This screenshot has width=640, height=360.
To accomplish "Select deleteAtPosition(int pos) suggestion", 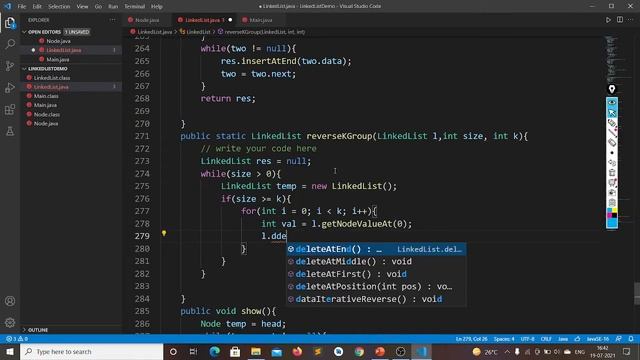I will point(376,287).
